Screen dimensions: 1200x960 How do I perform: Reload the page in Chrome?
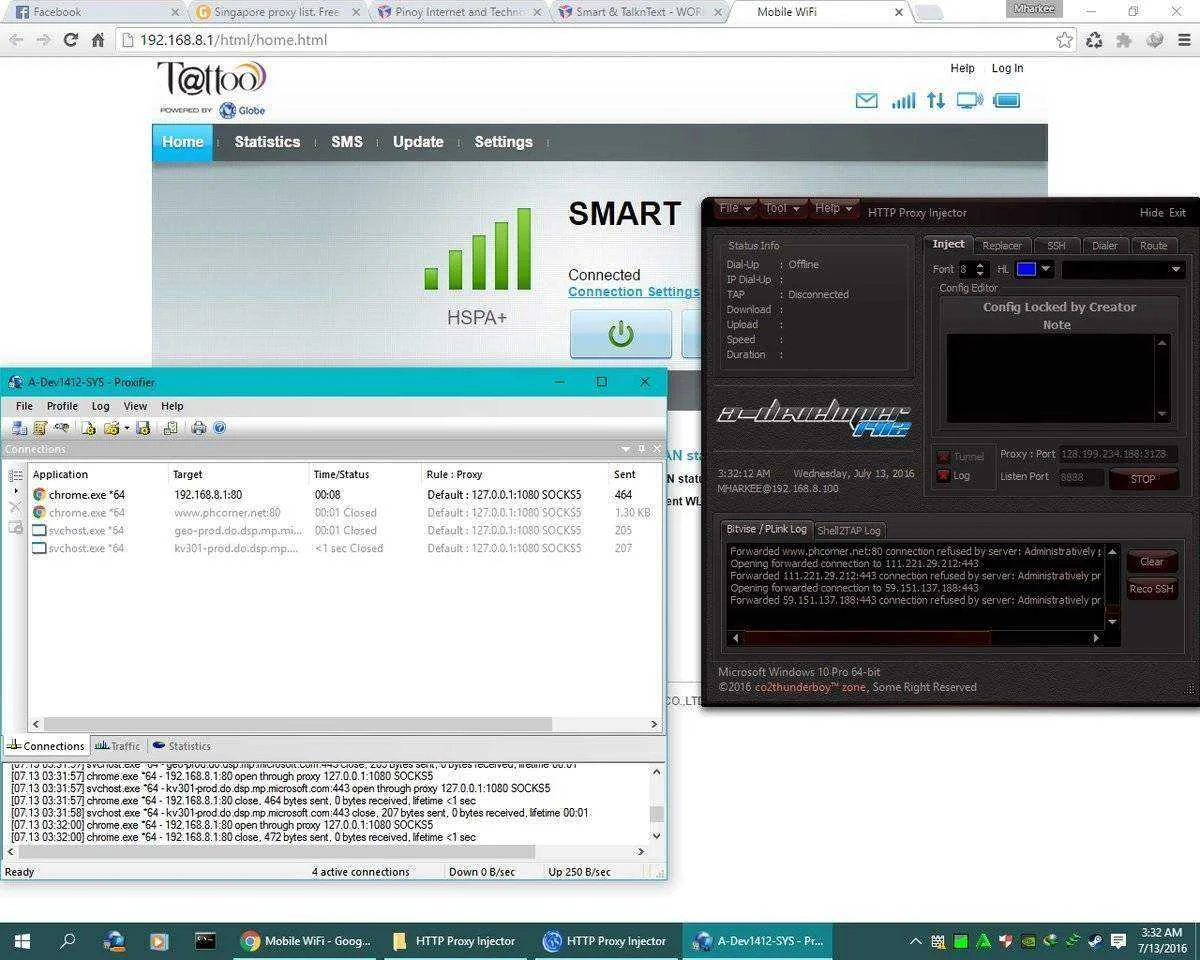70,40
